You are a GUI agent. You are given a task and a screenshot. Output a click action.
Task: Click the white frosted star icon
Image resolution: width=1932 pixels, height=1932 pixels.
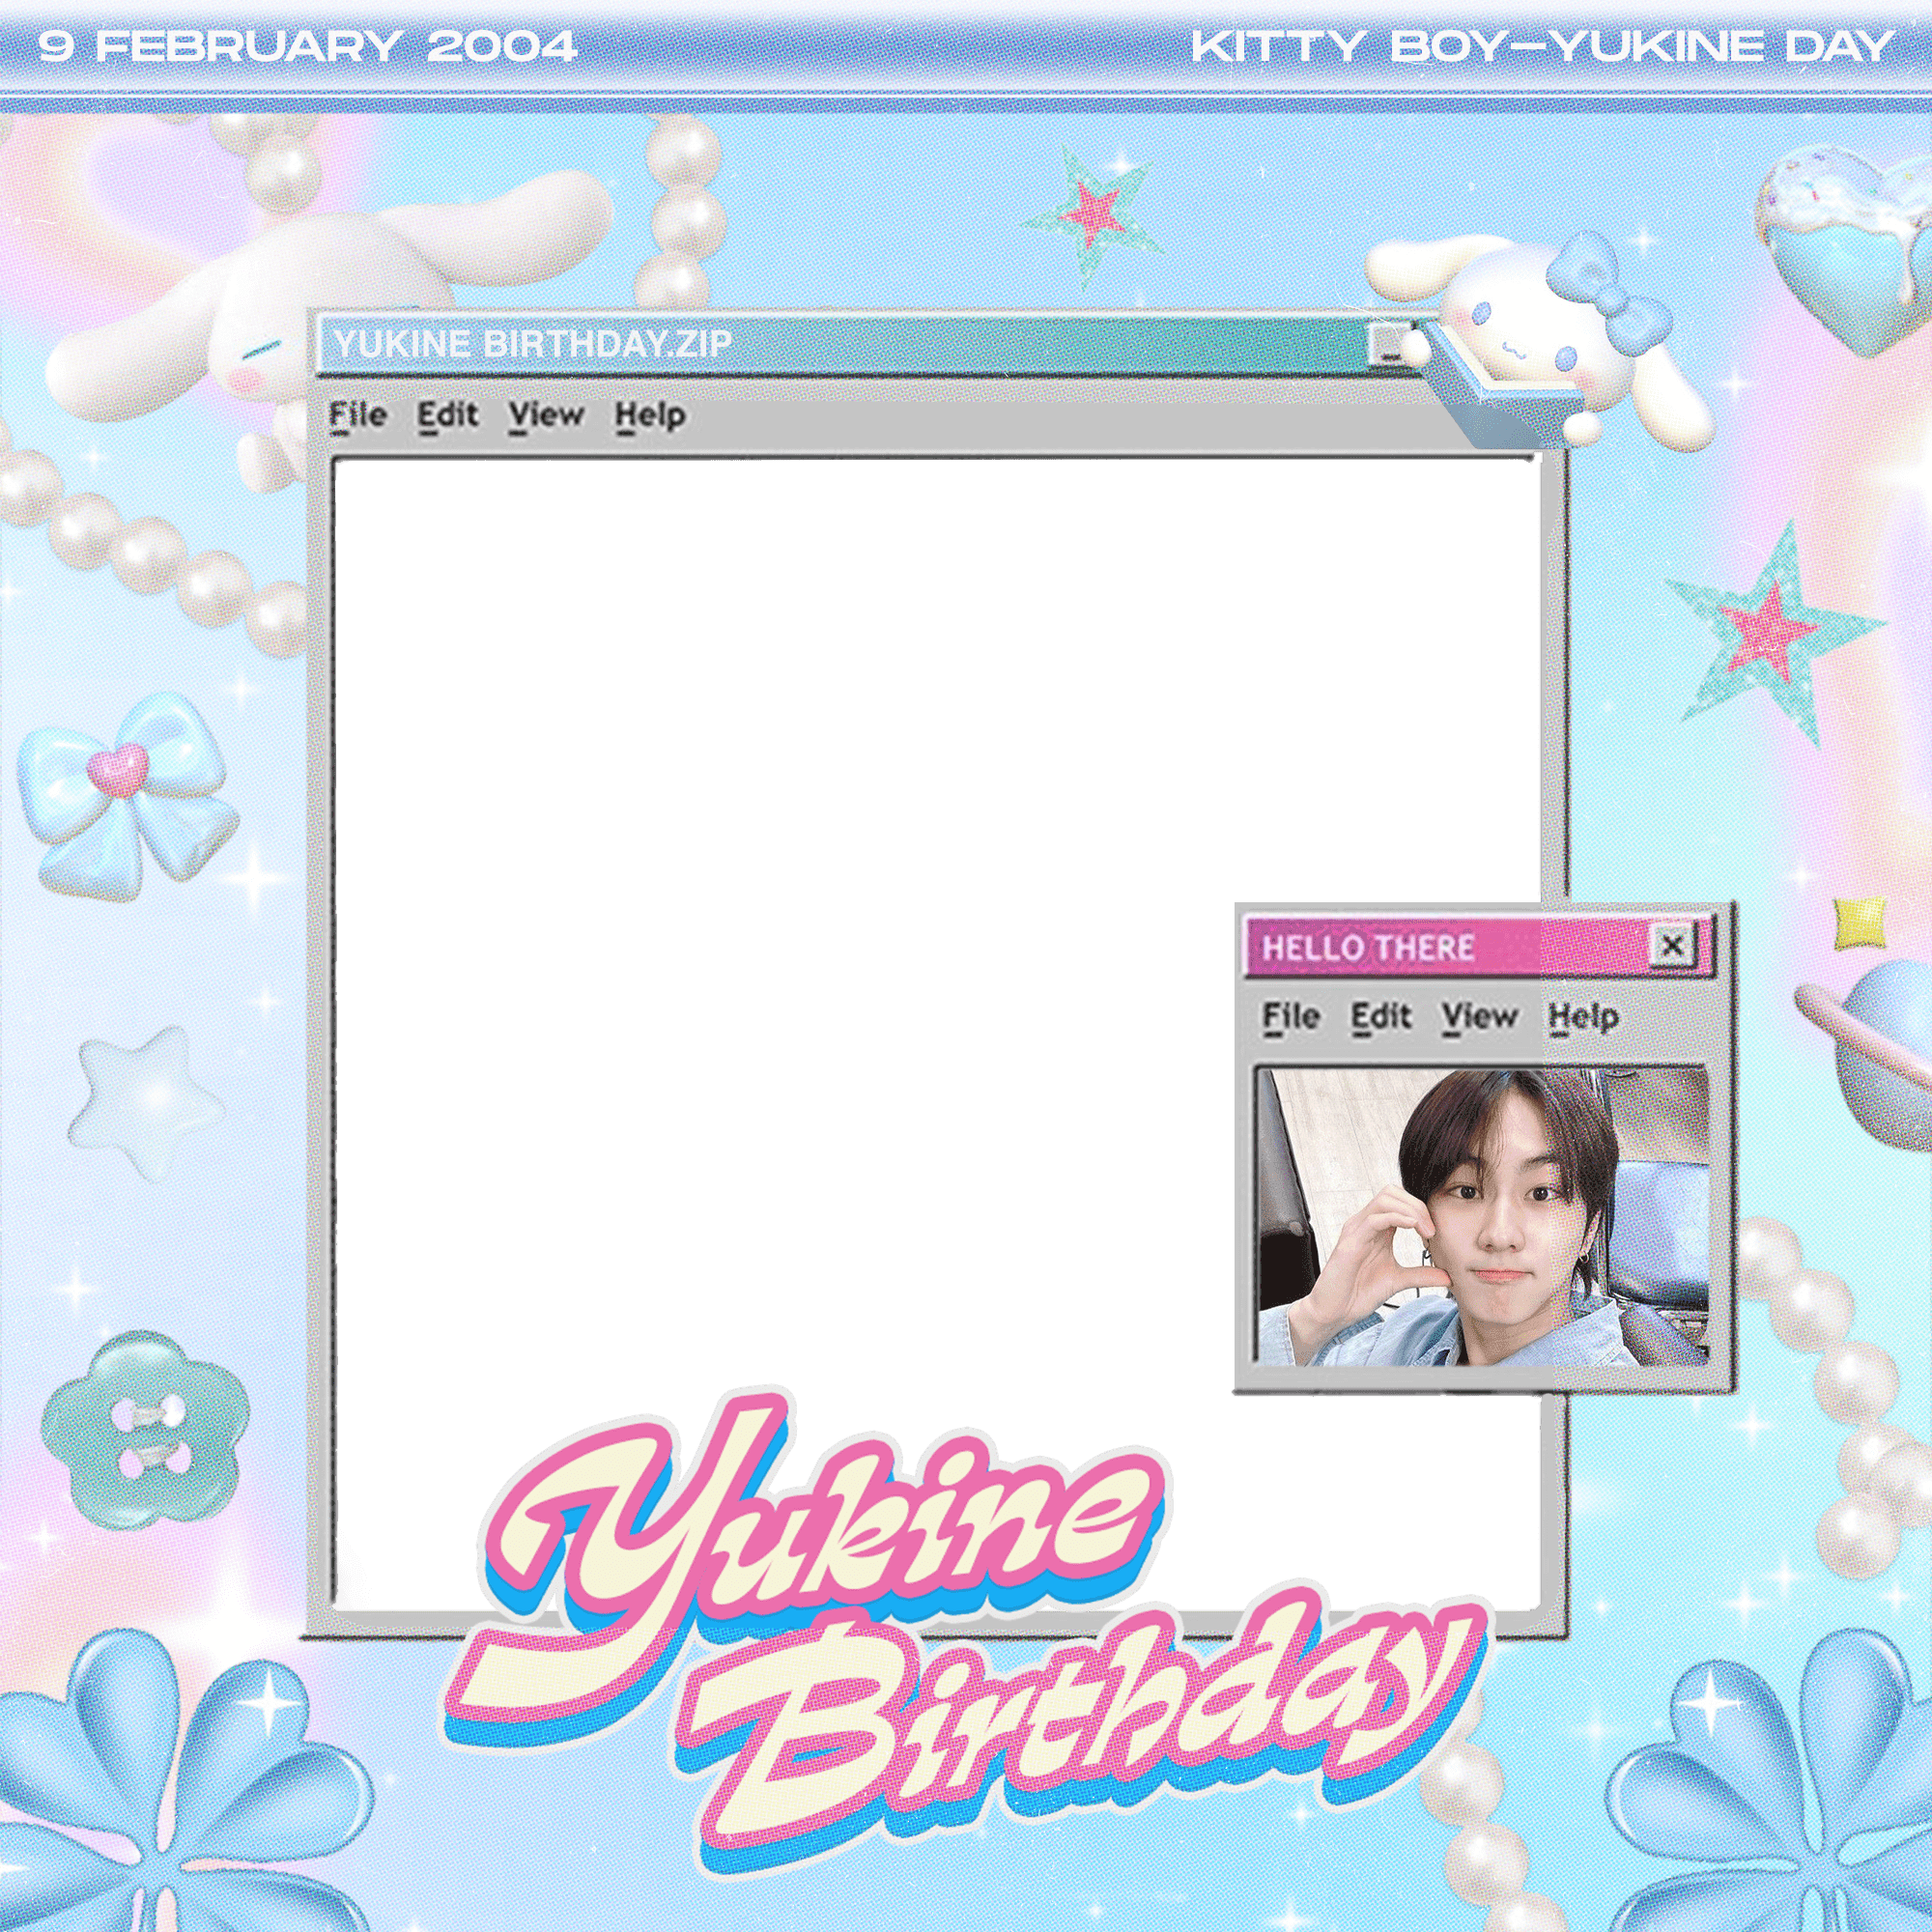coord(145,1101)
